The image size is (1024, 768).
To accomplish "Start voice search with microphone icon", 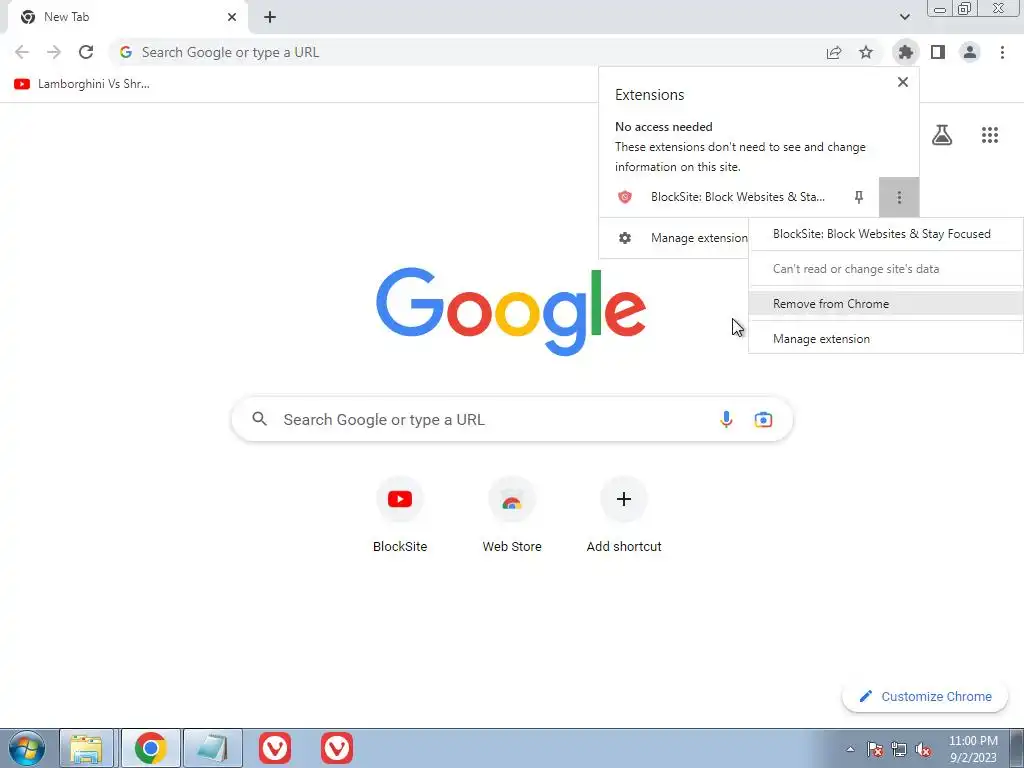I will (726, 419).
